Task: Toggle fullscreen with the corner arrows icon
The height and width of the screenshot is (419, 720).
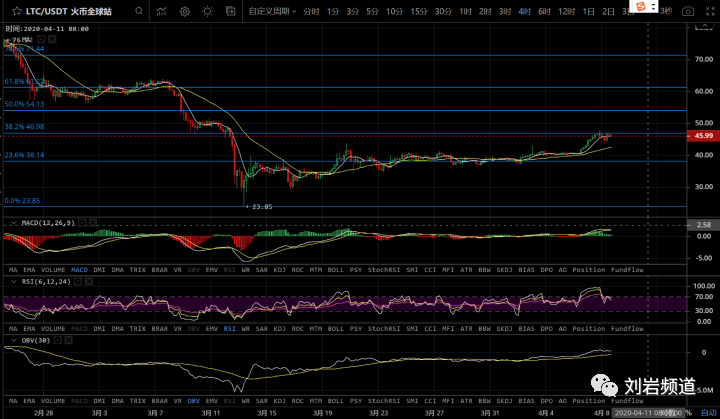Action: click(x=710, y=11)
